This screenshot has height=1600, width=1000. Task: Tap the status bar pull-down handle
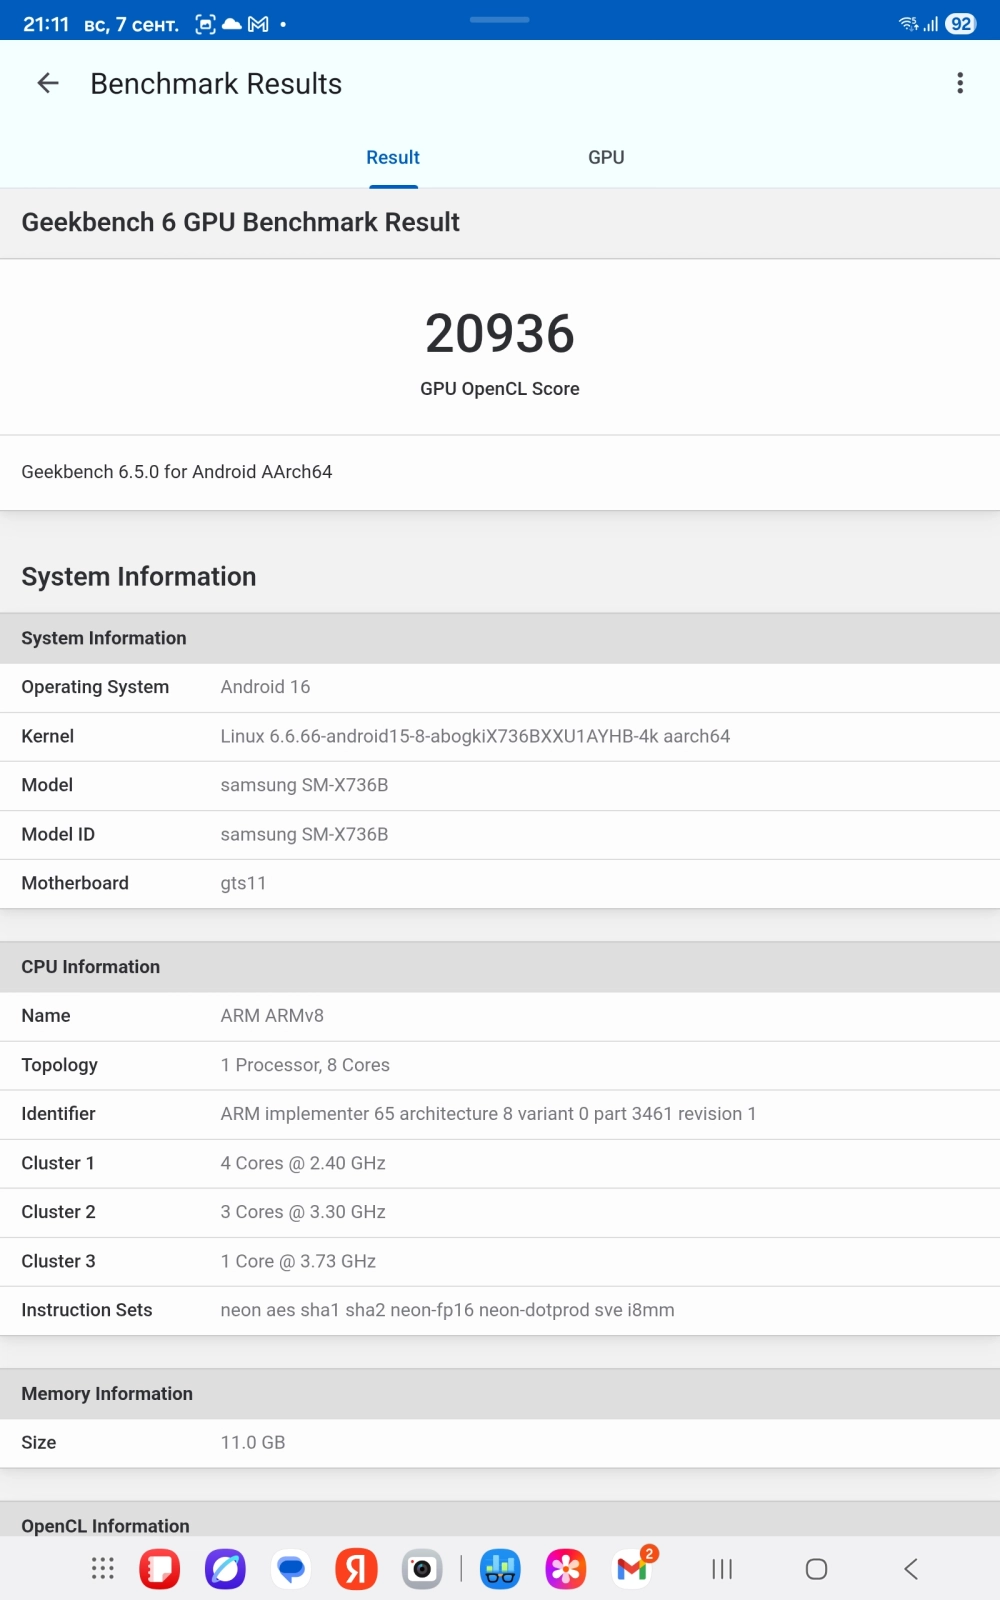(x=500, y=19)
